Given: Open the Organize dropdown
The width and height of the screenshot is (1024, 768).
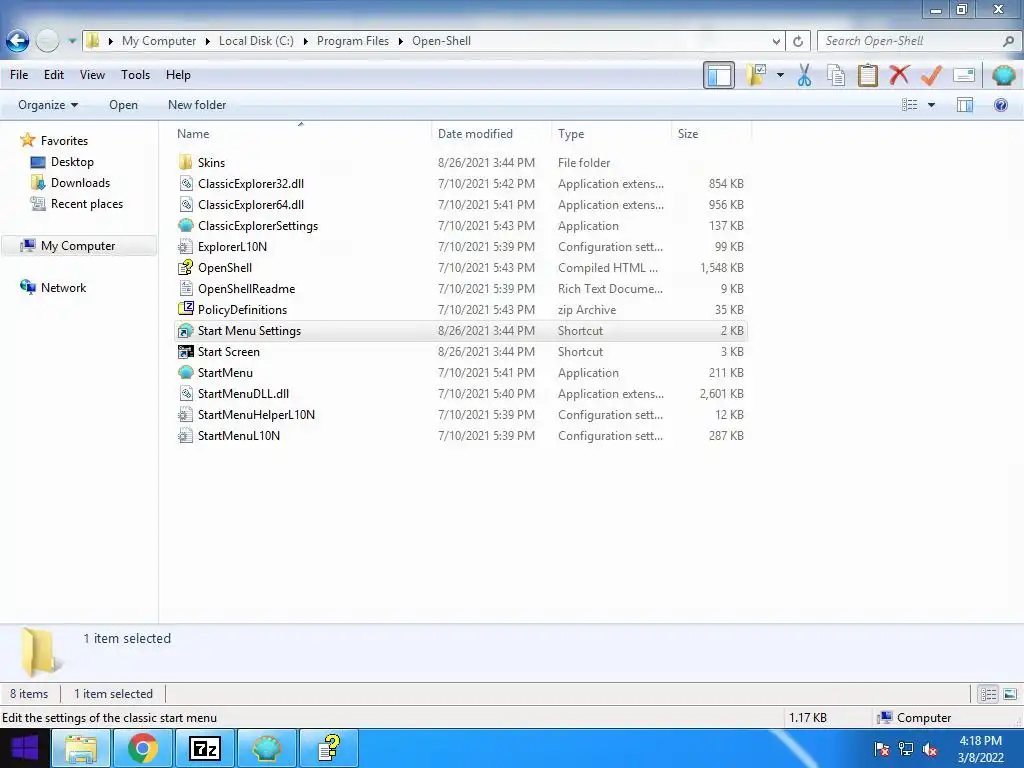Looking at the screenshot, I should [x=48, y=105].
